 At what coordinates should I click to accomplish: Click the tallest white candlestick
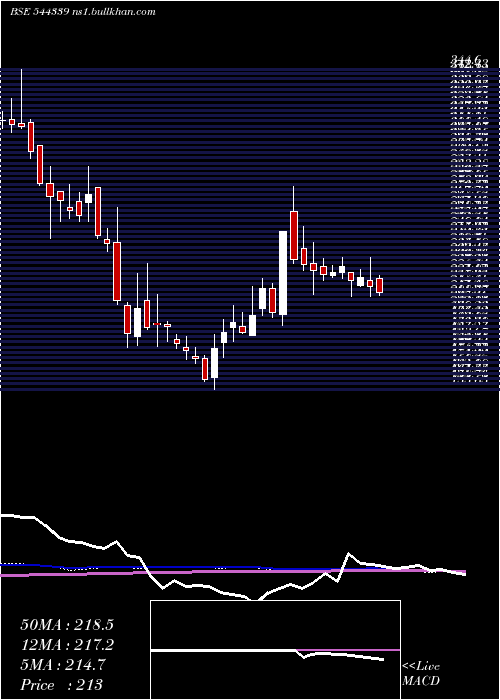[x=283, y=273]
